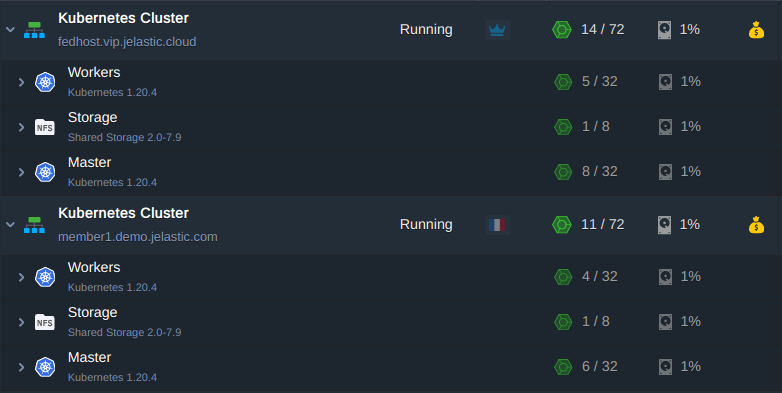This screenshot has height=393, width=782.
Task: Click the French flag region icon
Action: (497, 225)
